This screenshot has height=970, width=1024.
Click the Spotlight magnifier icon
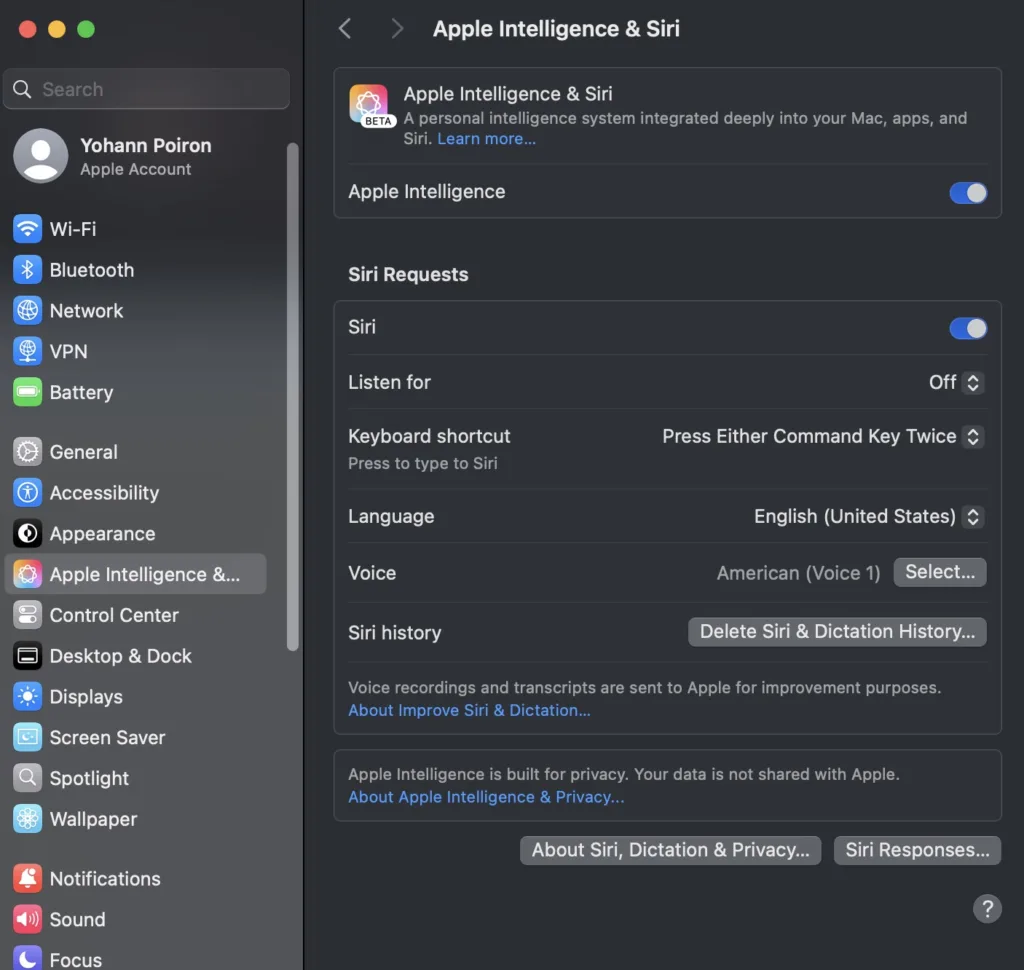[27, 778]
